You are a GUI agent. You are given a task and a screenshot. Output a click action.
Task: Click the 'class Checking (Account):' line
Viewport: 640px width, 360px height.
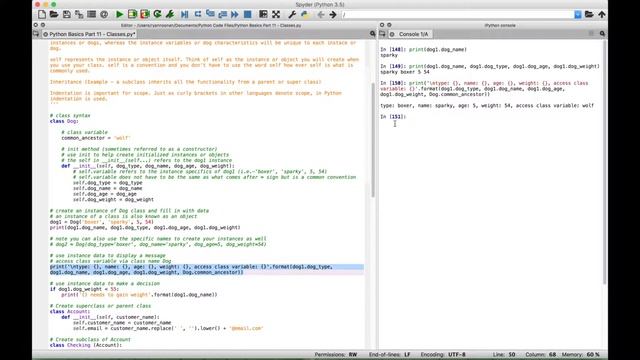pyautogui.click(x=86, y=345)
